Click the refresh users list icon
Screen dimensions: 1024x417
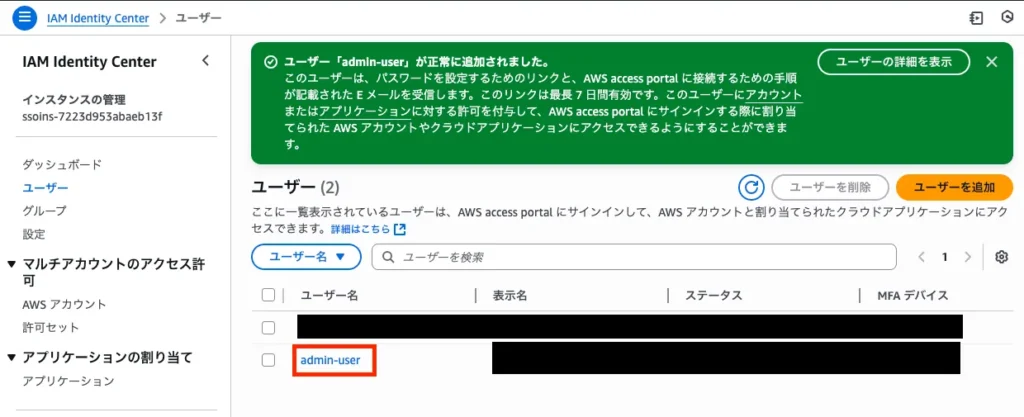750,187
